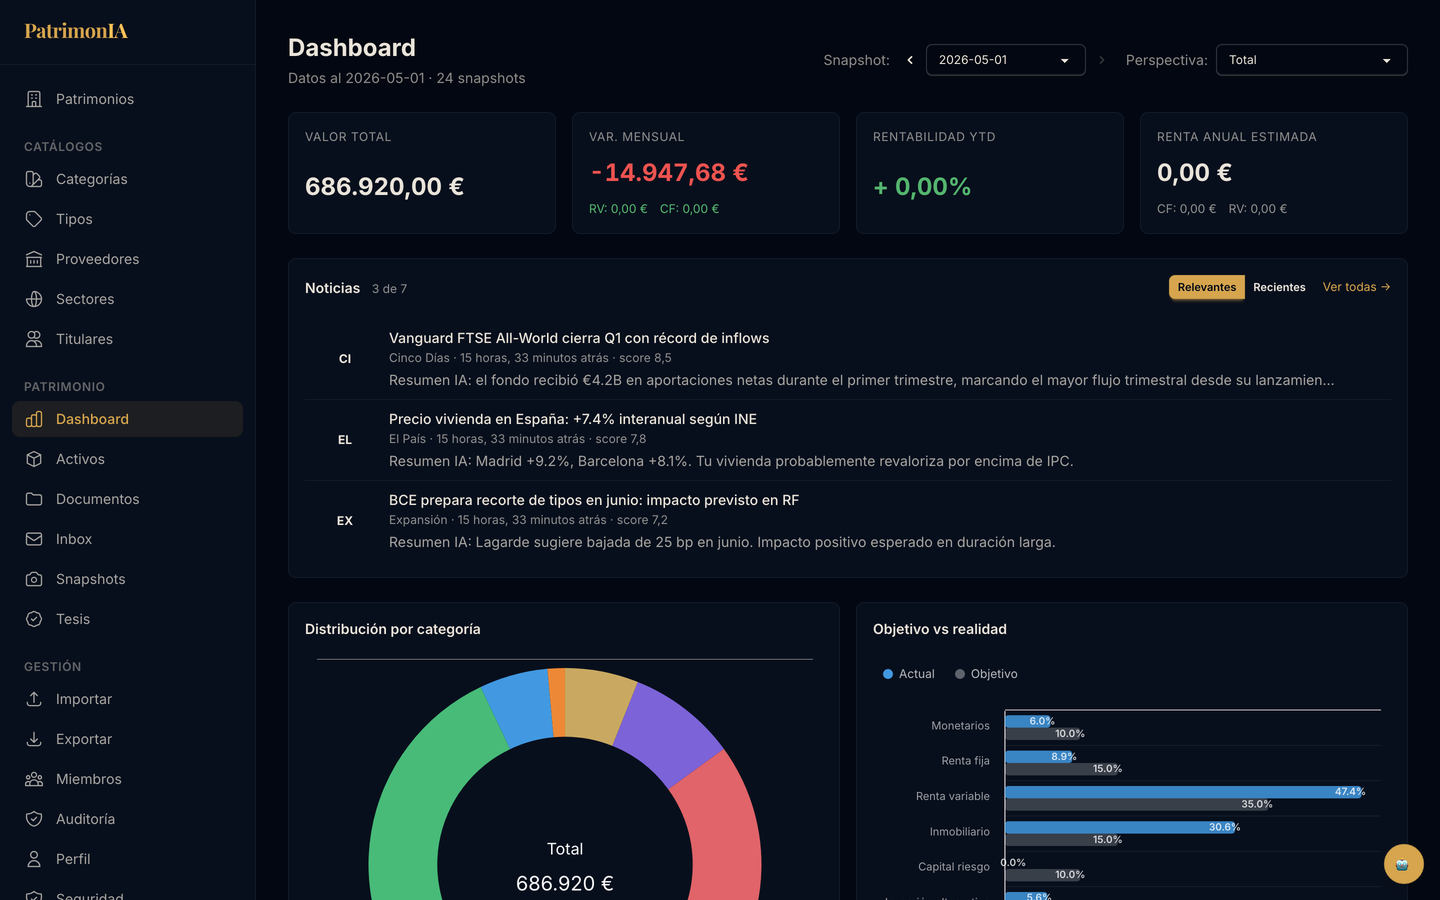1440x900 pixels.
Task: Click the Tipos tag icon
Action: [x=34, y=219]
